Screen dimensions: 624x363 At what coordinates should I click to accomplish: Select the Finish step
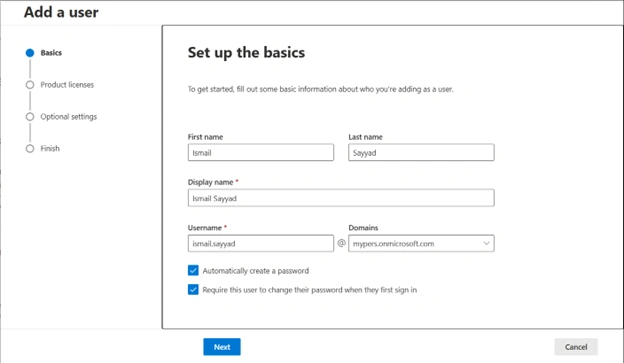[x=50, y=148]
